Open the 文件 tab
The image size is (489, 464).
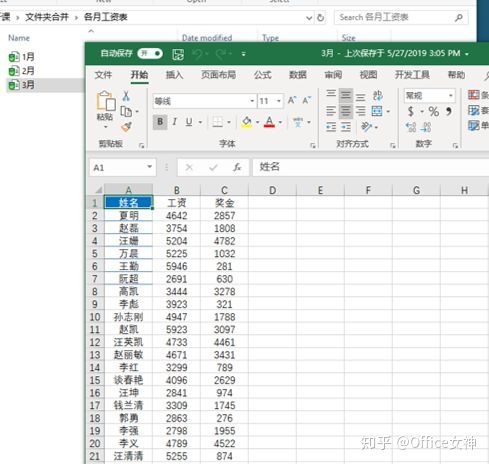click(103, 75)
